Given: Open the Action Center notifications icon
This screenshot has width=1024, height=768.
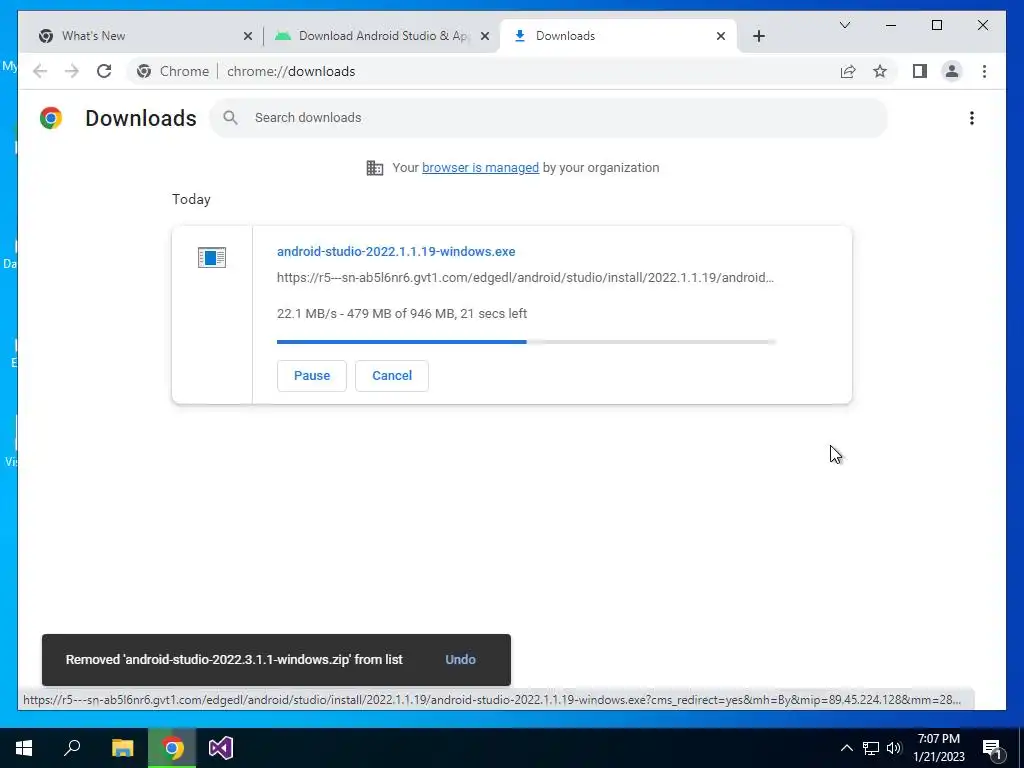Looking at the screenshot, I should [992, 748].
